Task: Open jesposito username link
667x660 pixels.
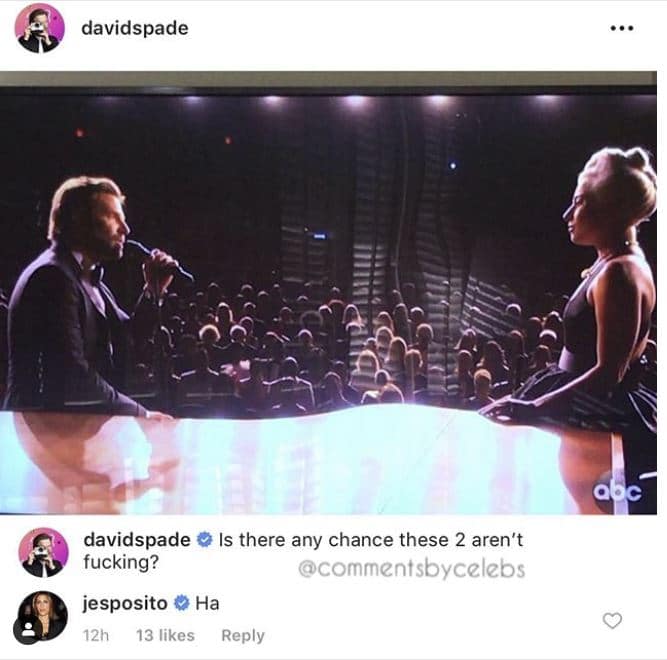Action: (x=125, y=603)
